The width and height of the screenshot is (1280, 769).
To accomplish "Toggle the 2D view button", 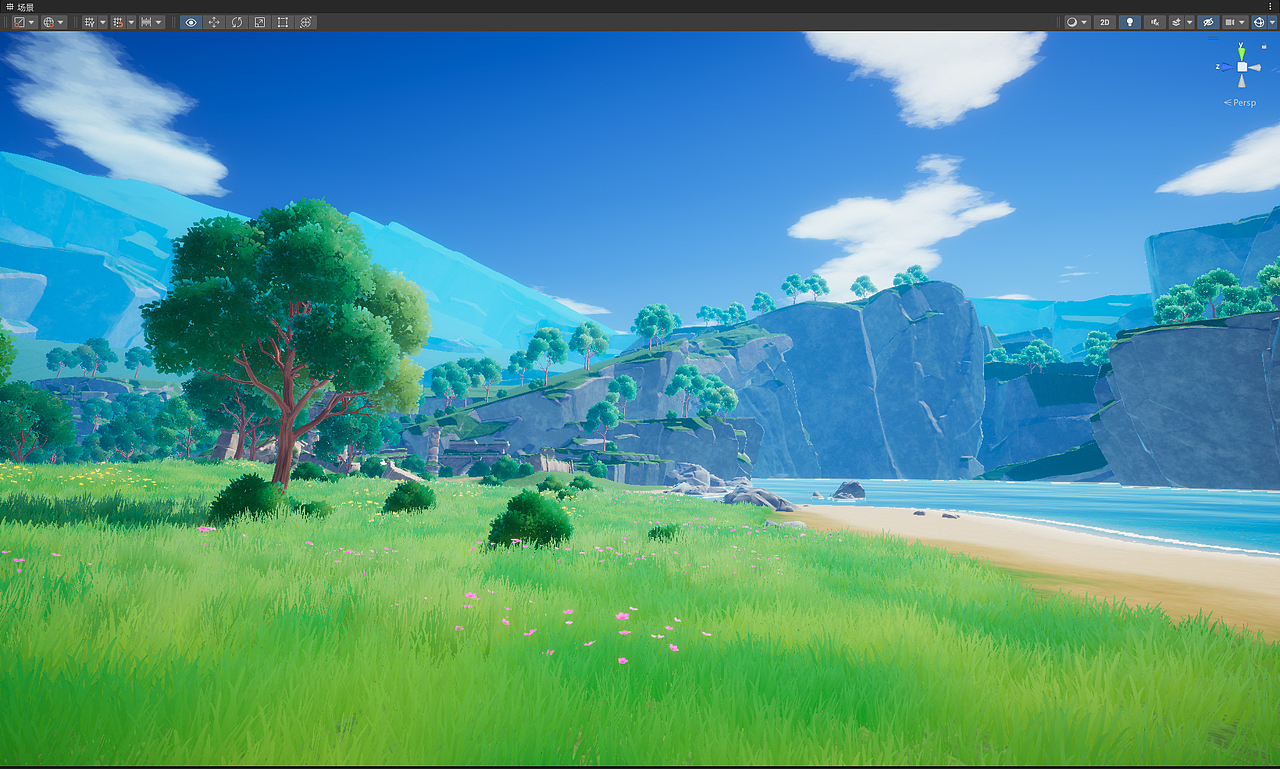I will [1105, 22].
